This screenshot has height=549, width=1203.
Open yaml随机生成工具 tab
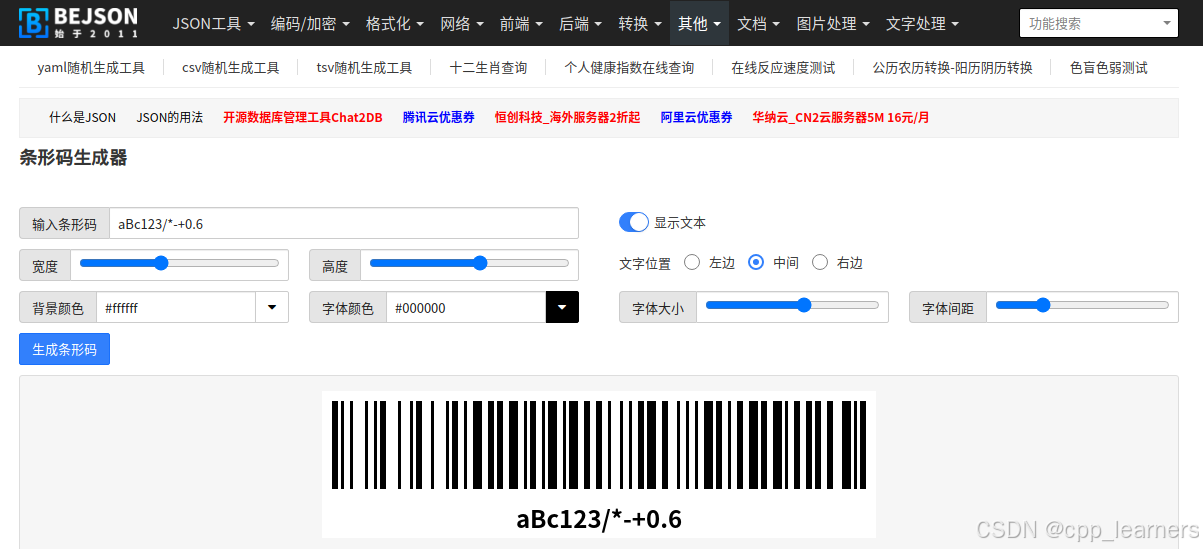pos(91,68)
